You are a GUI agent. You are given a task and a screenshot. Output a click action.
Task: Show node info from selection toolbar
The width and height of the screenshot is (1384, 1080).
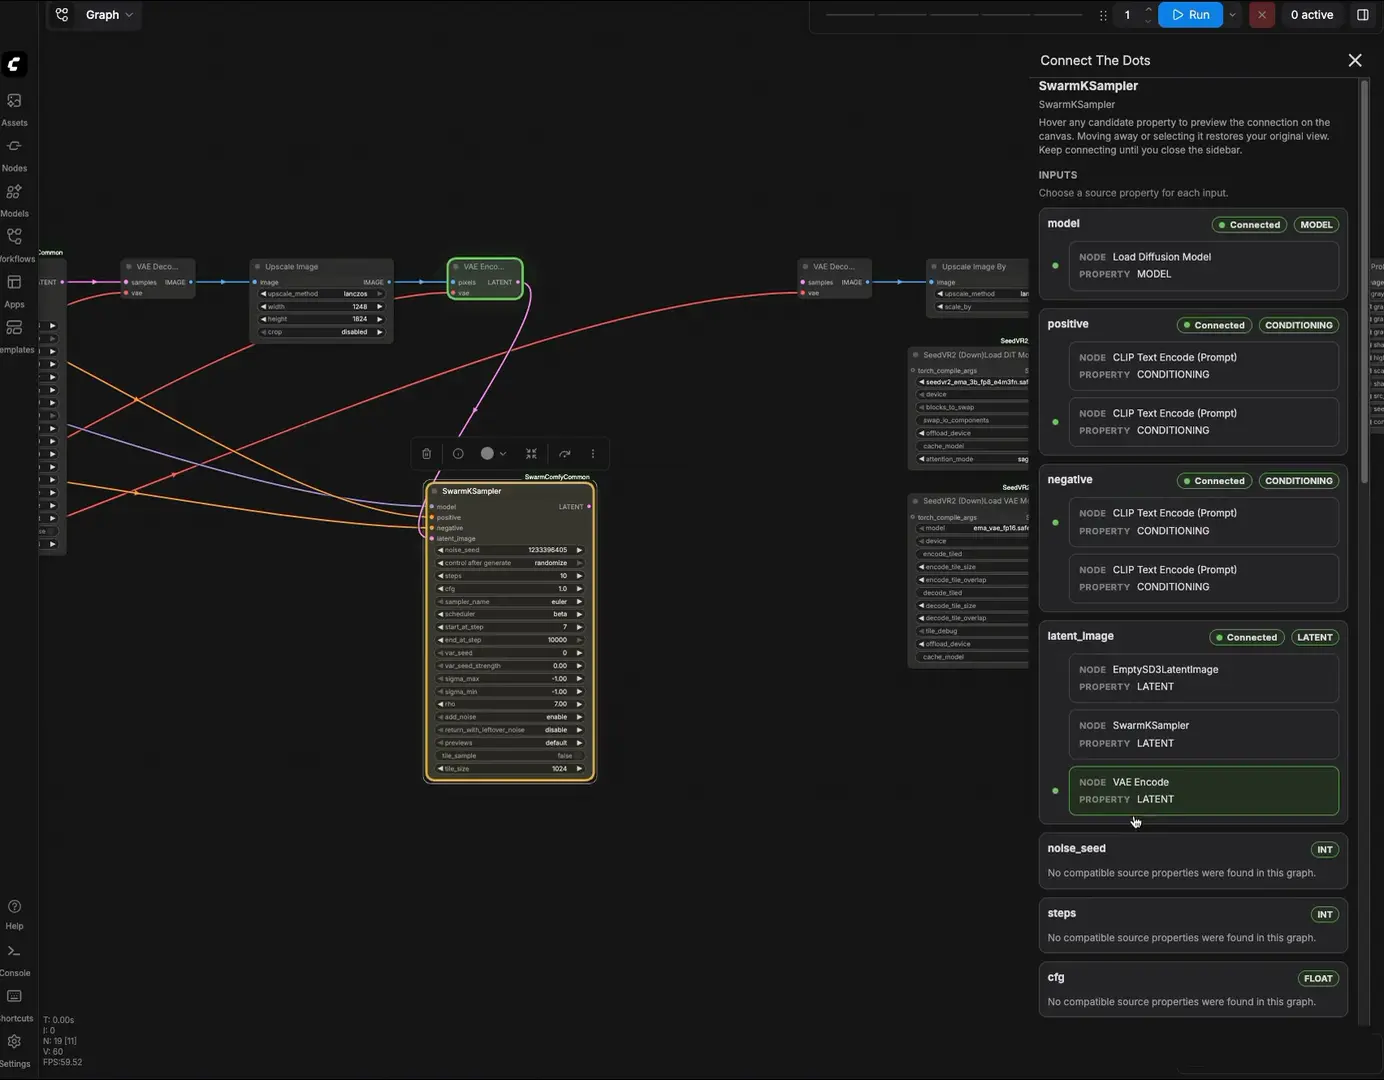pyautogui.click(x=458, y=454)
